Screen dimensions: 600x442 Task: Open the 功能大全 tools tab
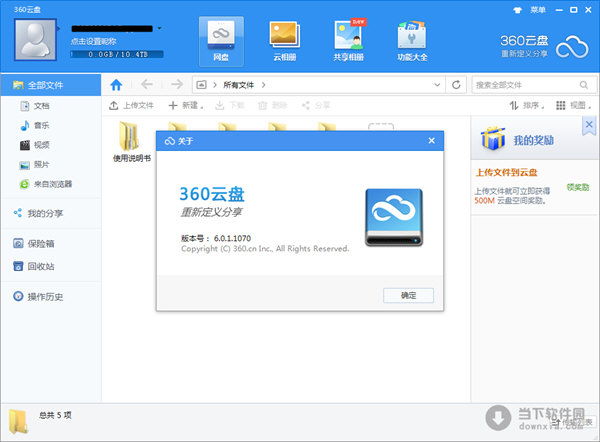coord(412,41)
